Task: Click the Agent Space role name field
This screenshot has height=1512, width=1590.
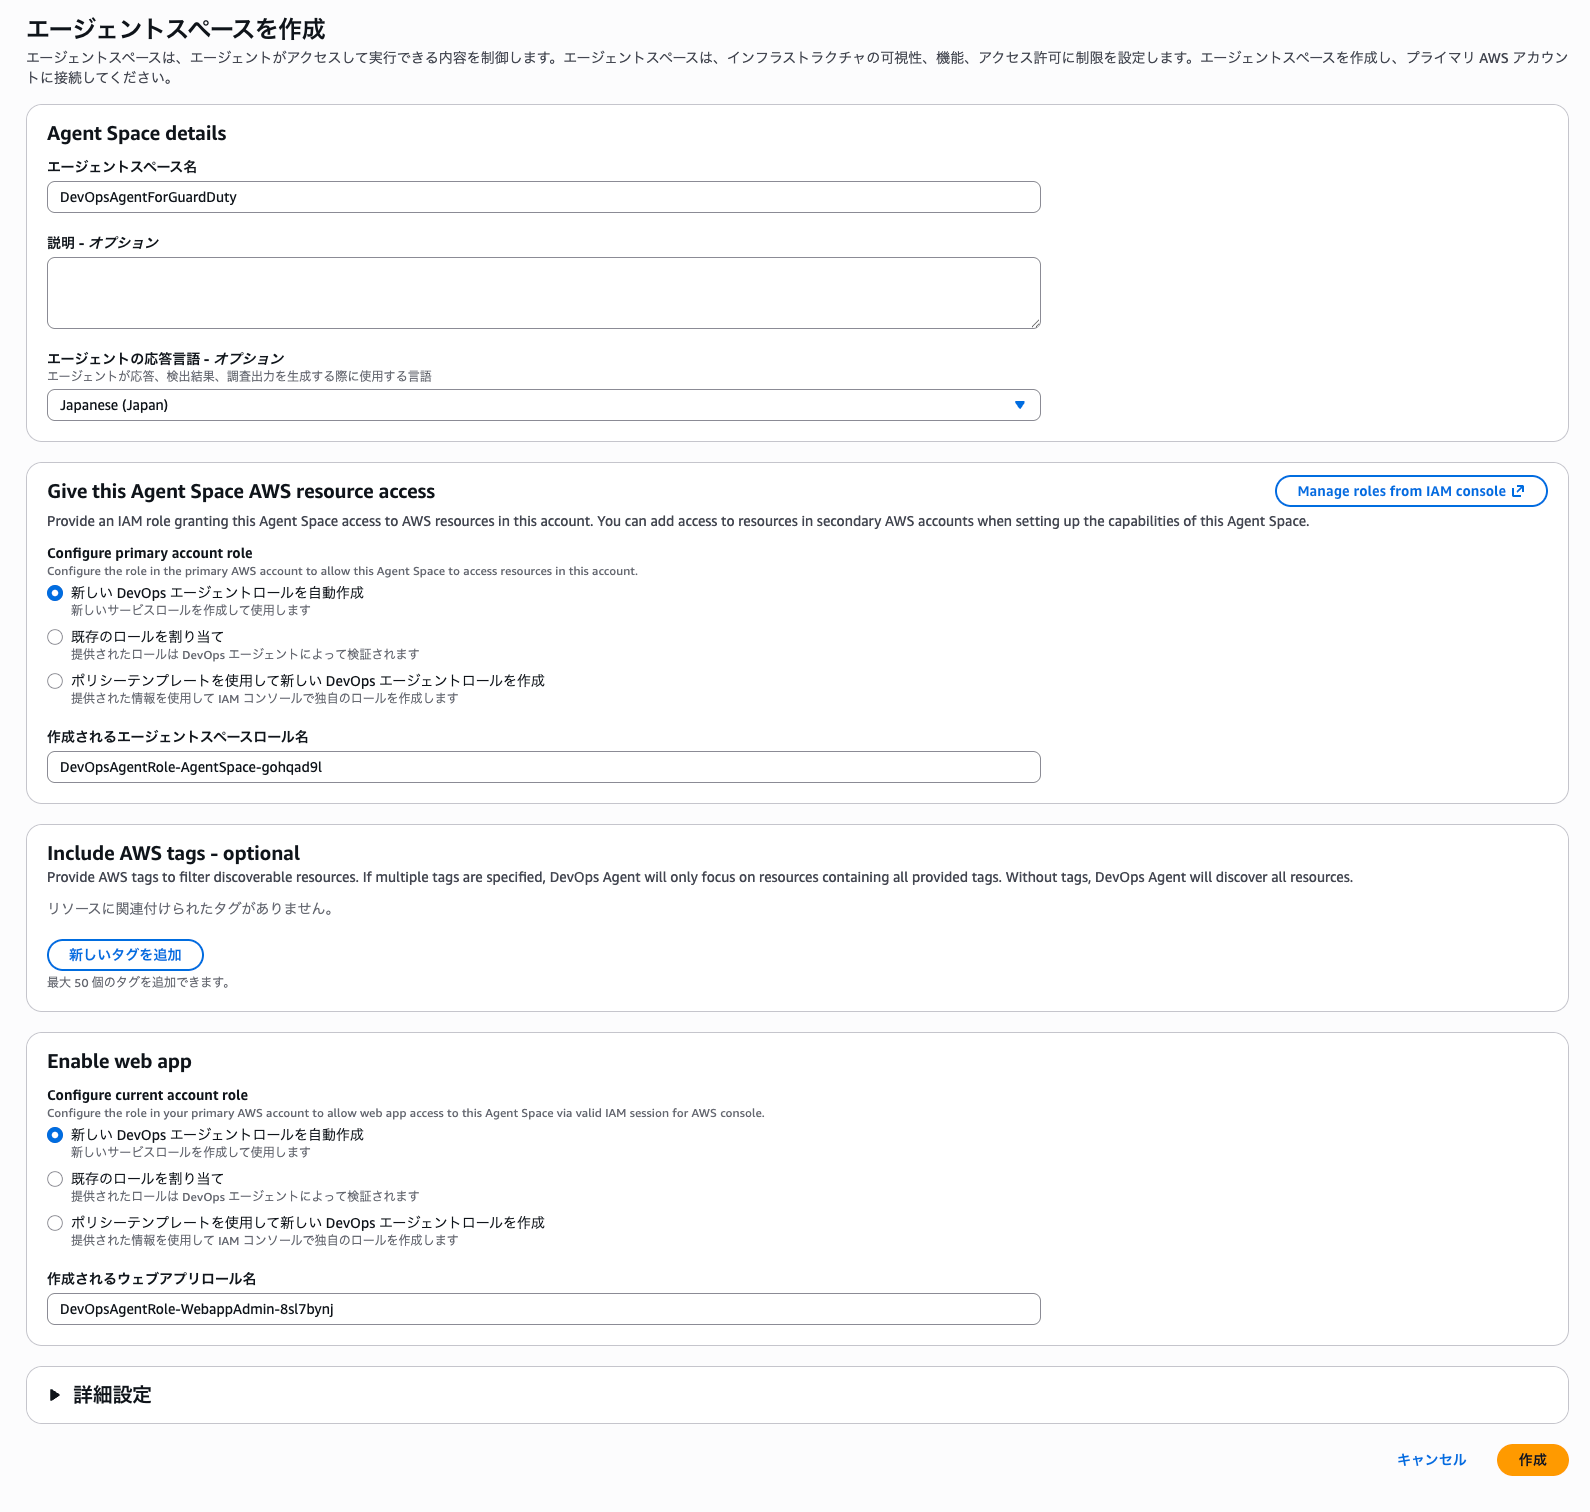Action: pos(543,767)
